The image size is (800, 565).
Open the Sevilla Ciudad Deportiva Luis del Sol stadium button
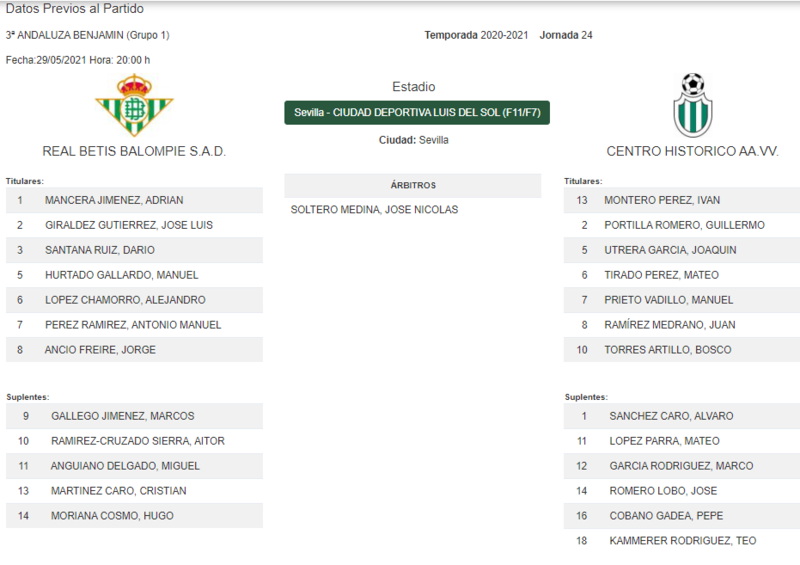[x=417, y=112]
